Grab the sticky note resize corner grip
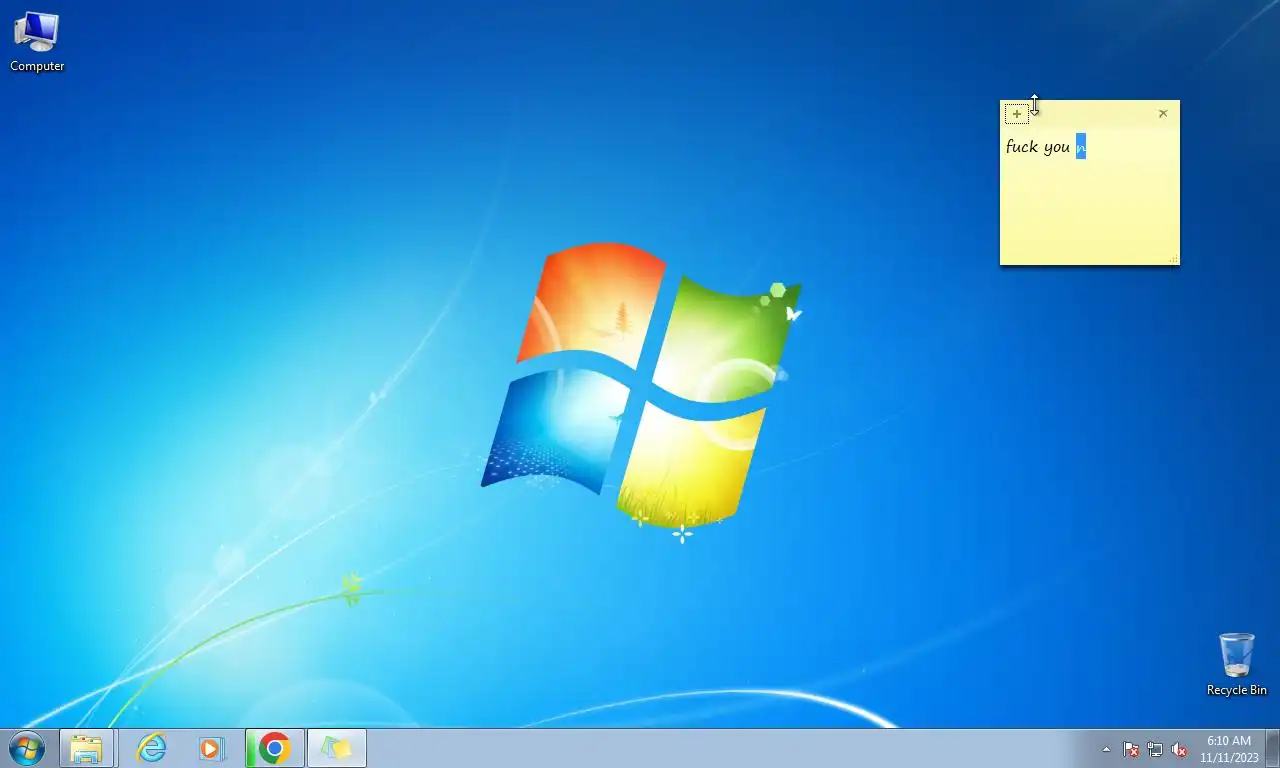 (1173, 259)
